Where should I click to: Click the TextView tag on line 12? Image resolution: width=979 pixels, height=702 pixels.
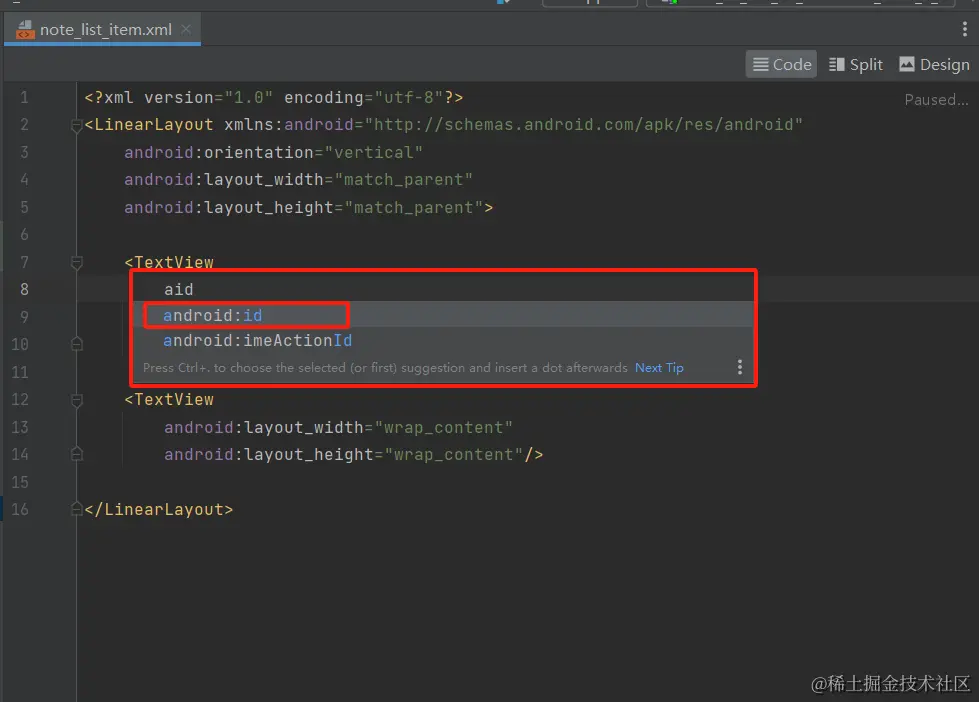coord(169,400)
